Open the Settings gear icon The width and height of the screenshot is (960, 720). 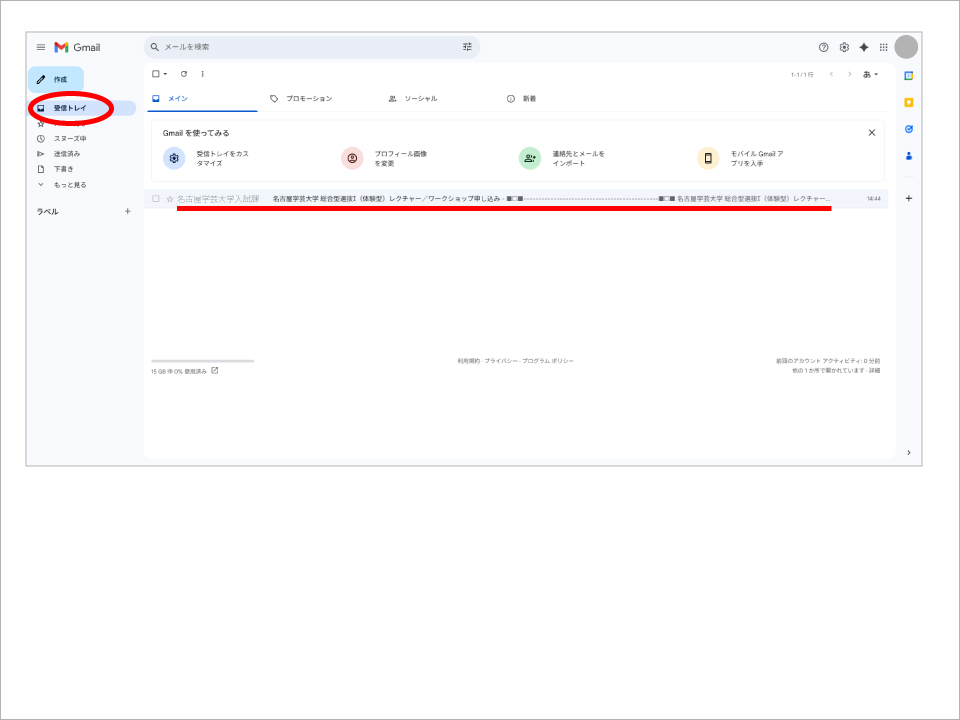tap(844, 47)
